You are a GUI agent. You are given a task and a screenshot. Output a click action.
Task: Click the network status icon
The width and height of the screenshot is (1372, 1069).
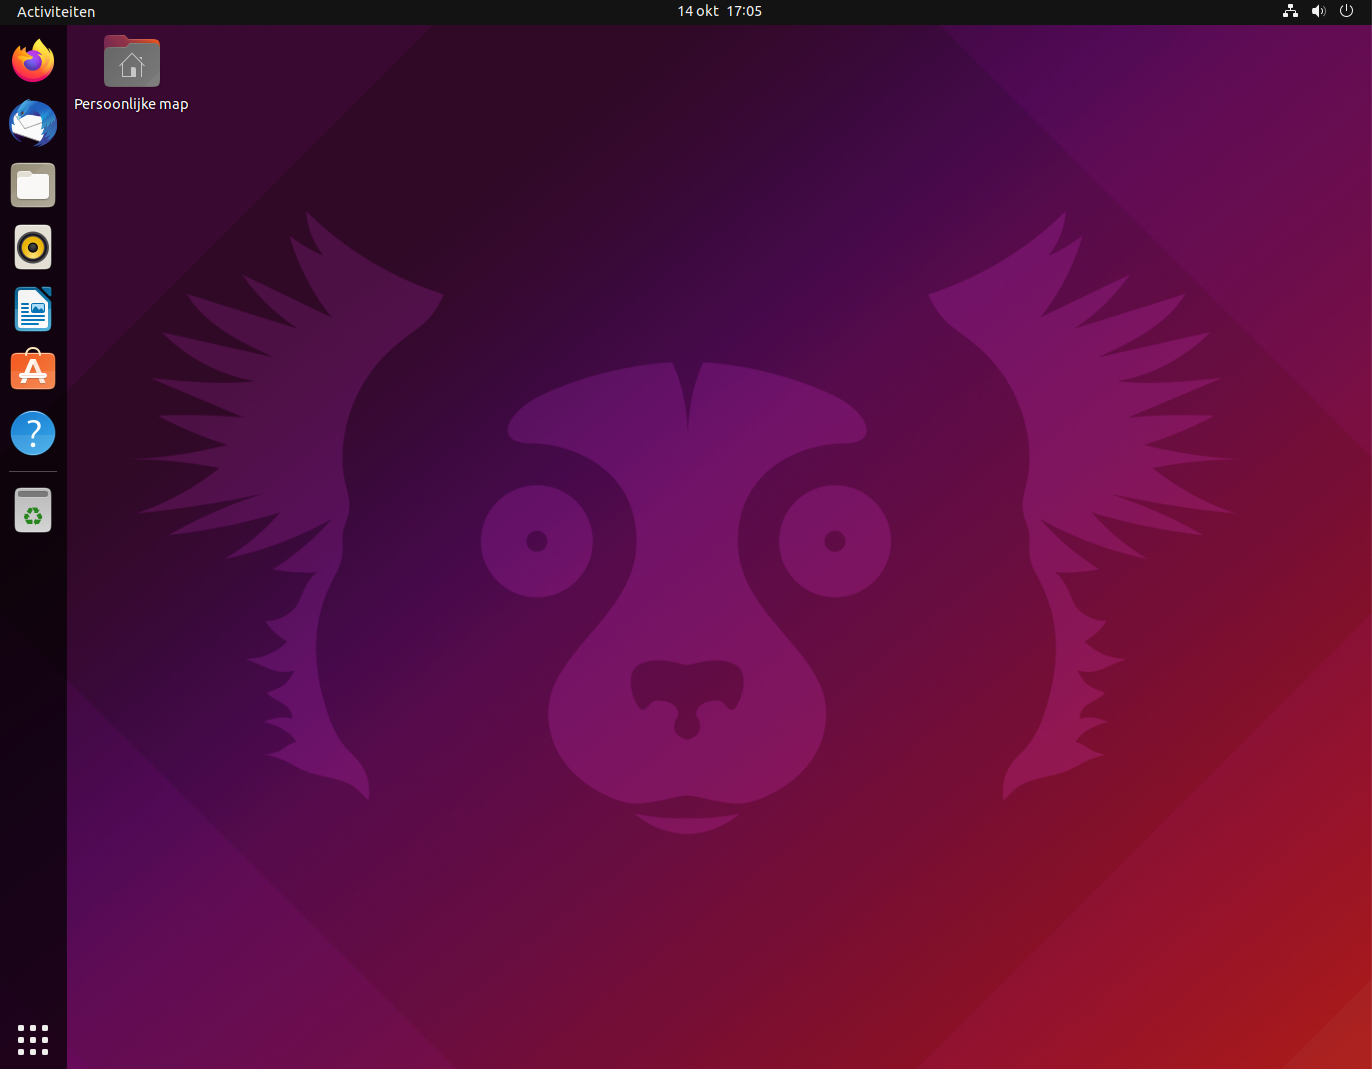click(x=1290, y=11)
